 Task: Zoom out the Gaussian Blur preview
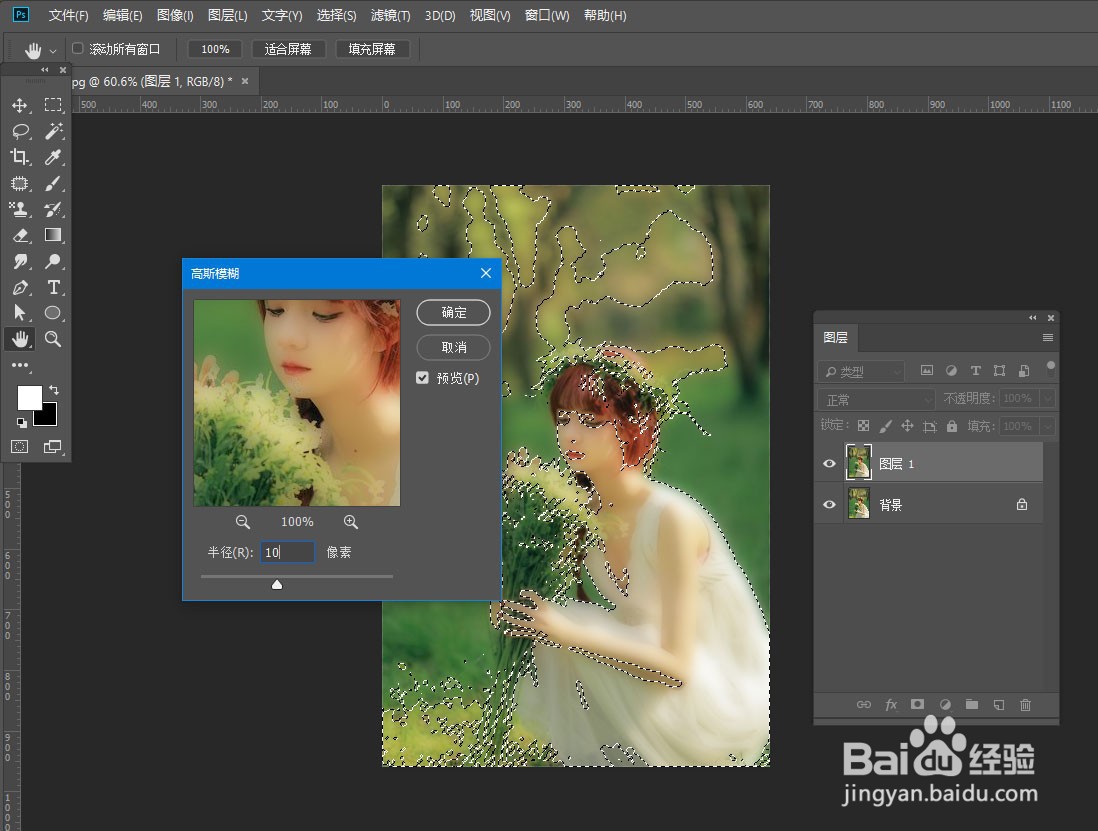[x=242, y=522]
